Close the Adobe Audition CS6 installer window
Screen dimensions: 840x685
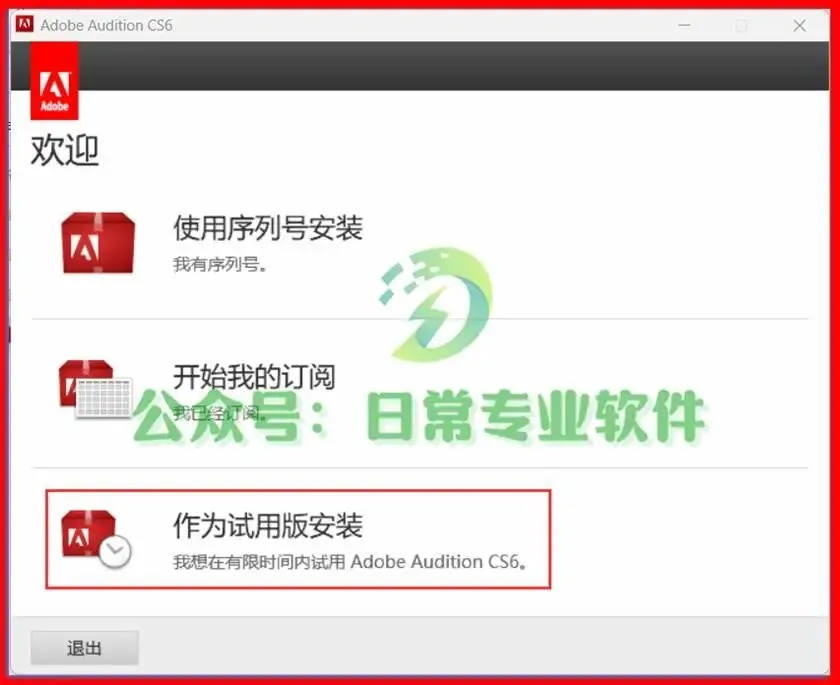pos(800,25)
